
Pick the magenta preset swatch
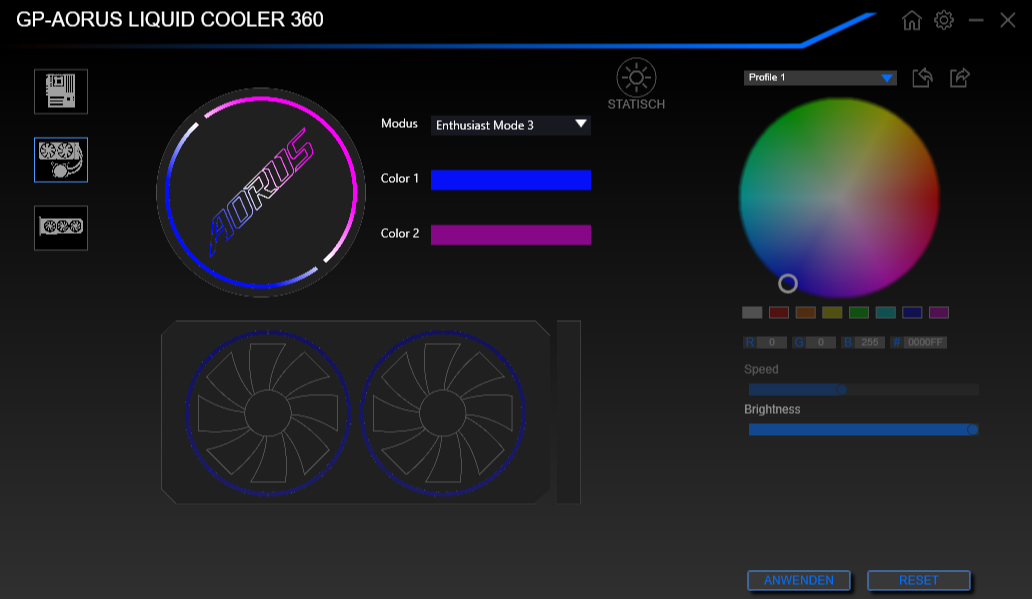click(939, 313)
